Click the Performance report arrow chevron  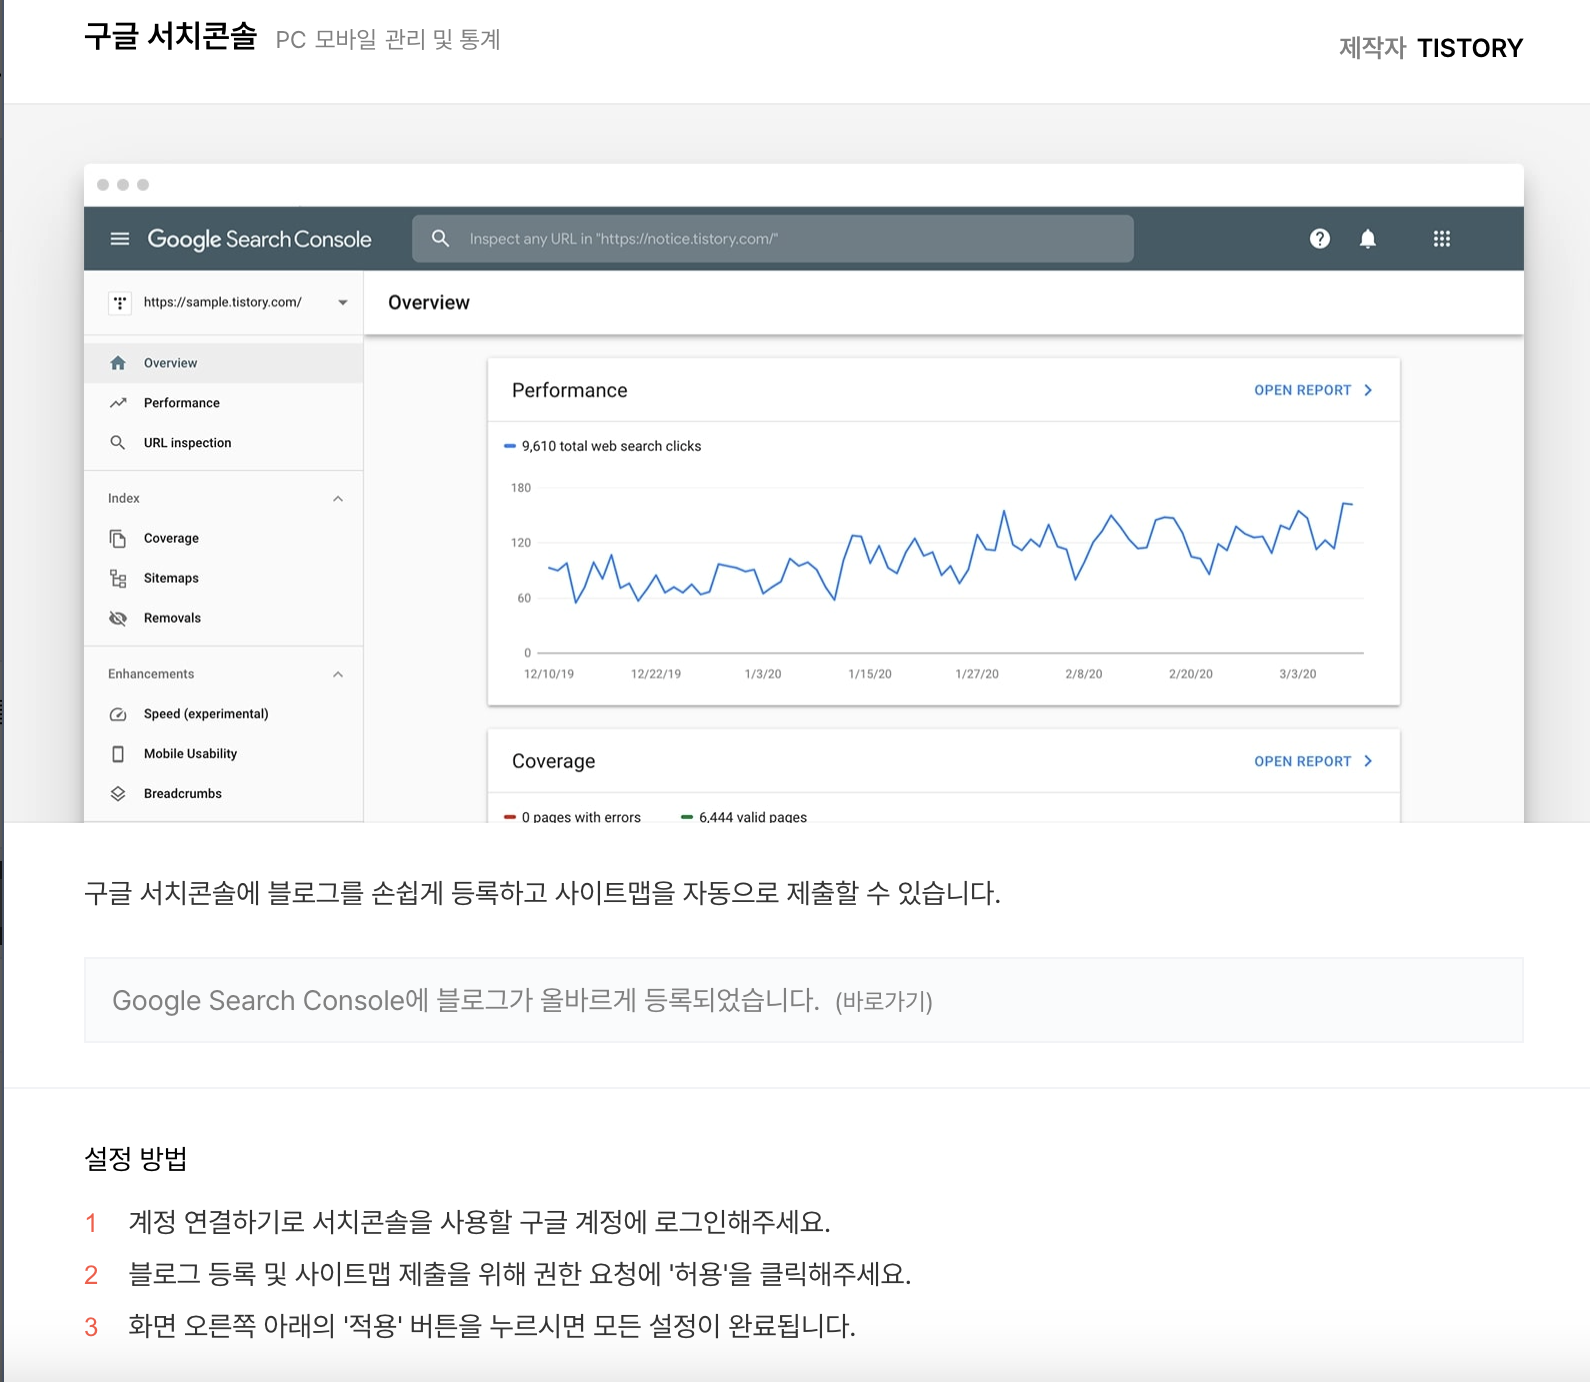(x=1368, y=390)
